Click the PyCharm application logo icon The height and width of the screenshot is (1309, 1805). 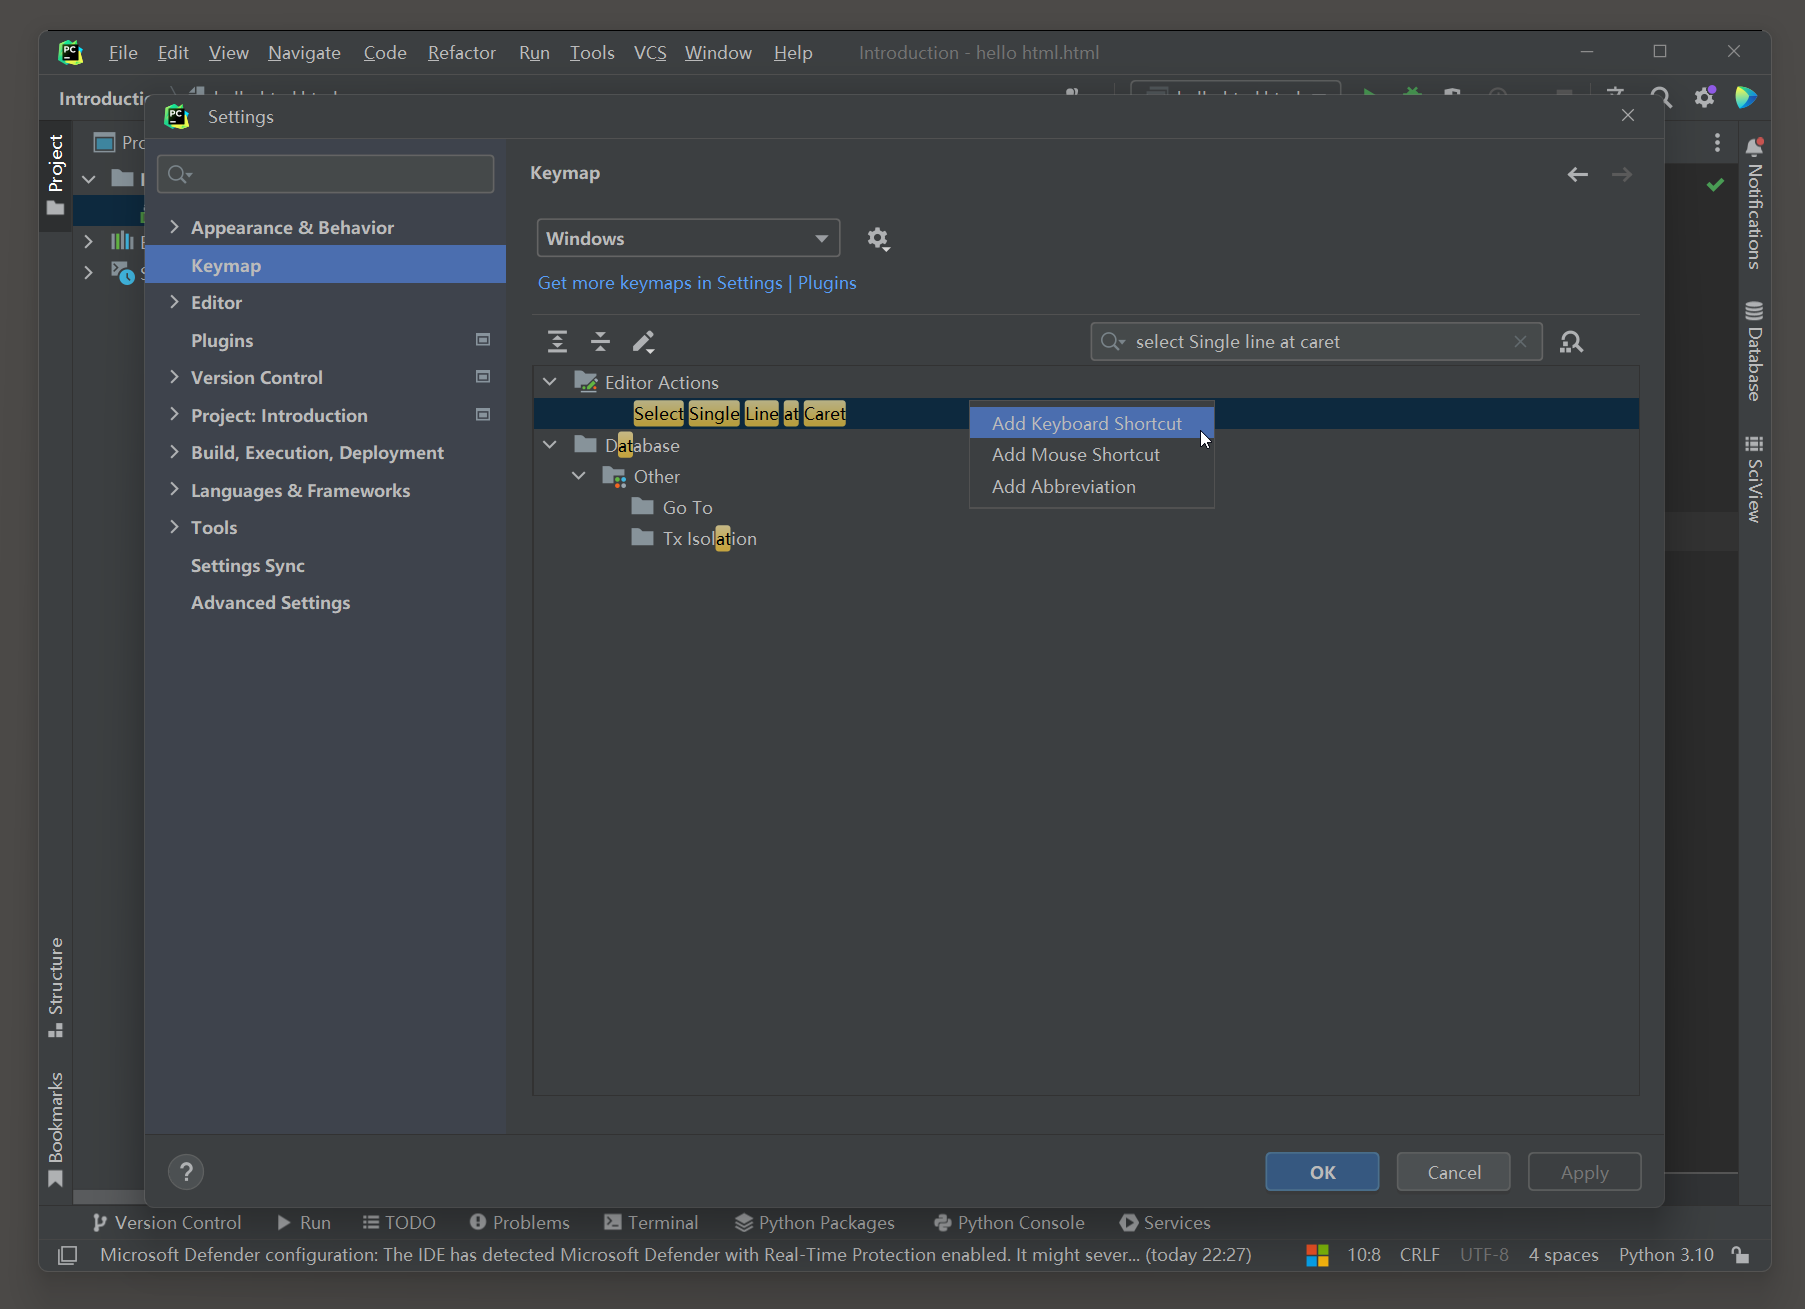[x=70, y=52]
